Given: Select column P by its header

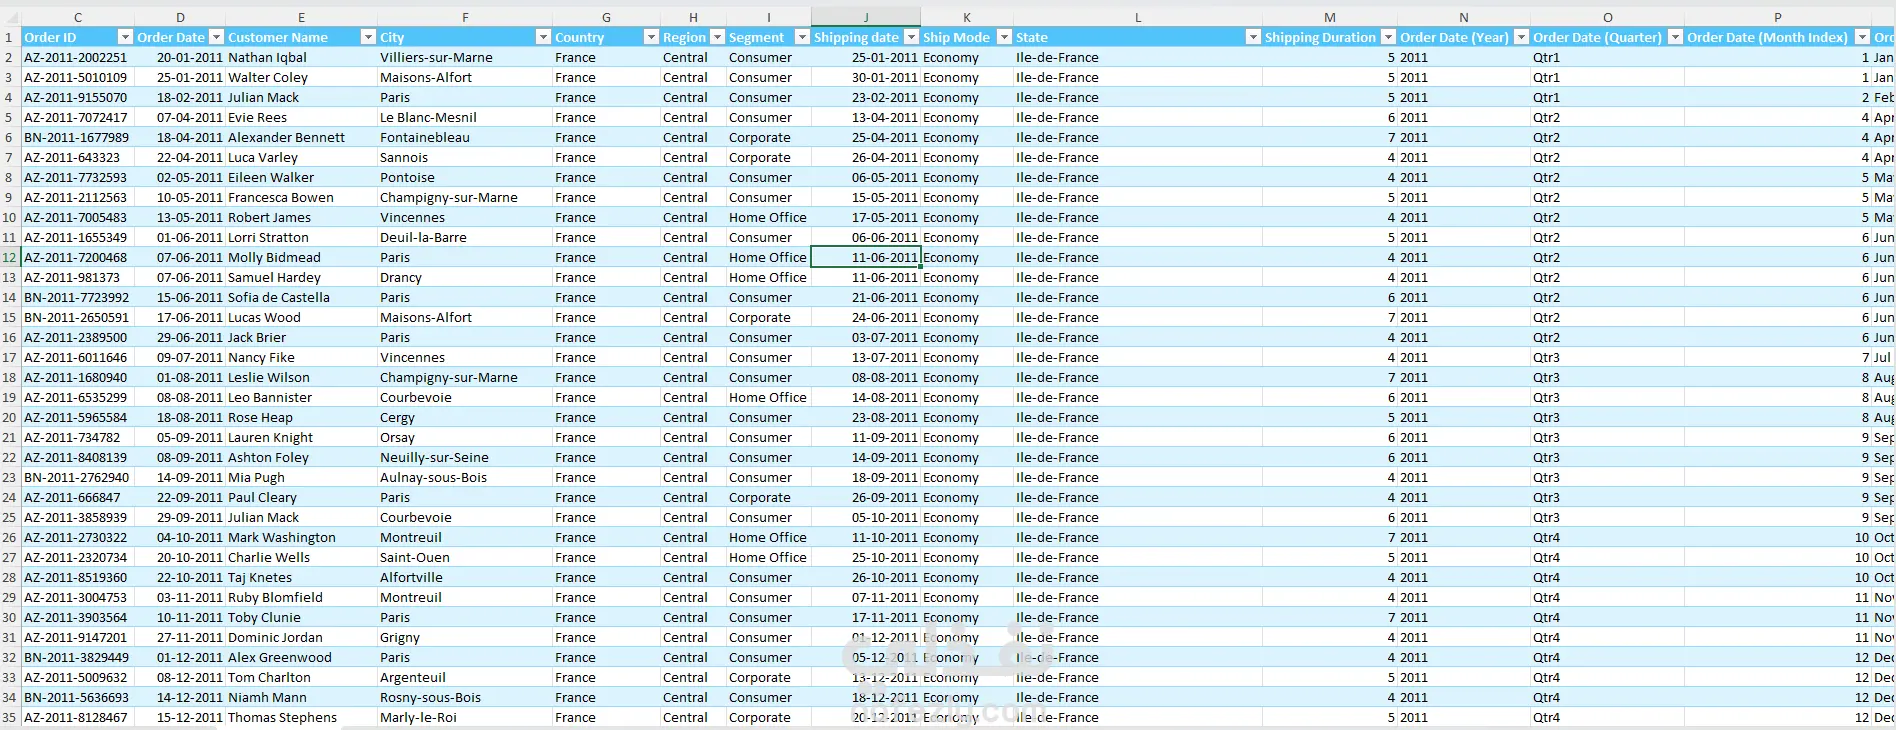Looking at the screenshot, I should coord(1778,17).
